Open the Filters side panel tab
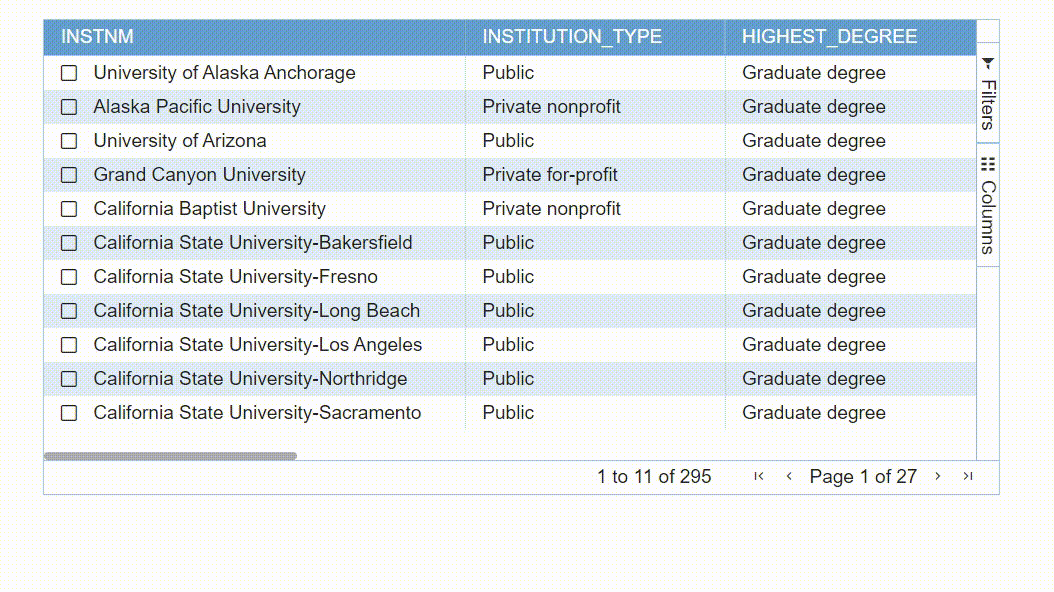Image resolution: width=1054 pixels, height=592 pixels. (x=988, y=104)
